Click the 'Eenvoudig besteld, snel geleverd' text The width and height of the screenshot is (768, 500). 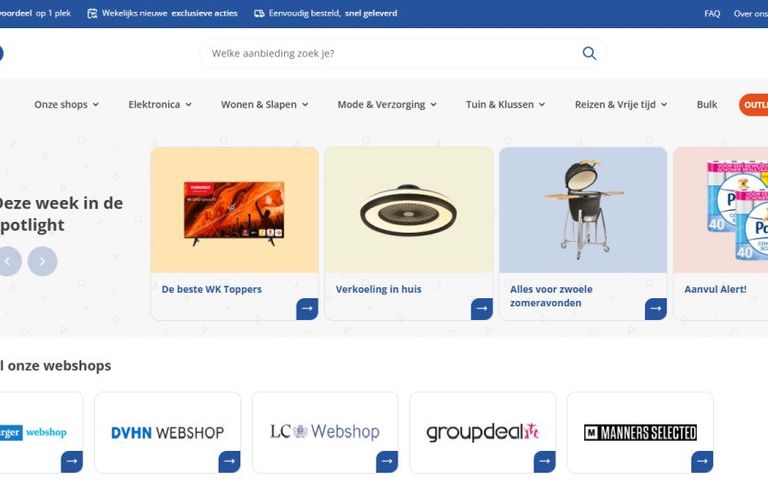(333, 14)
